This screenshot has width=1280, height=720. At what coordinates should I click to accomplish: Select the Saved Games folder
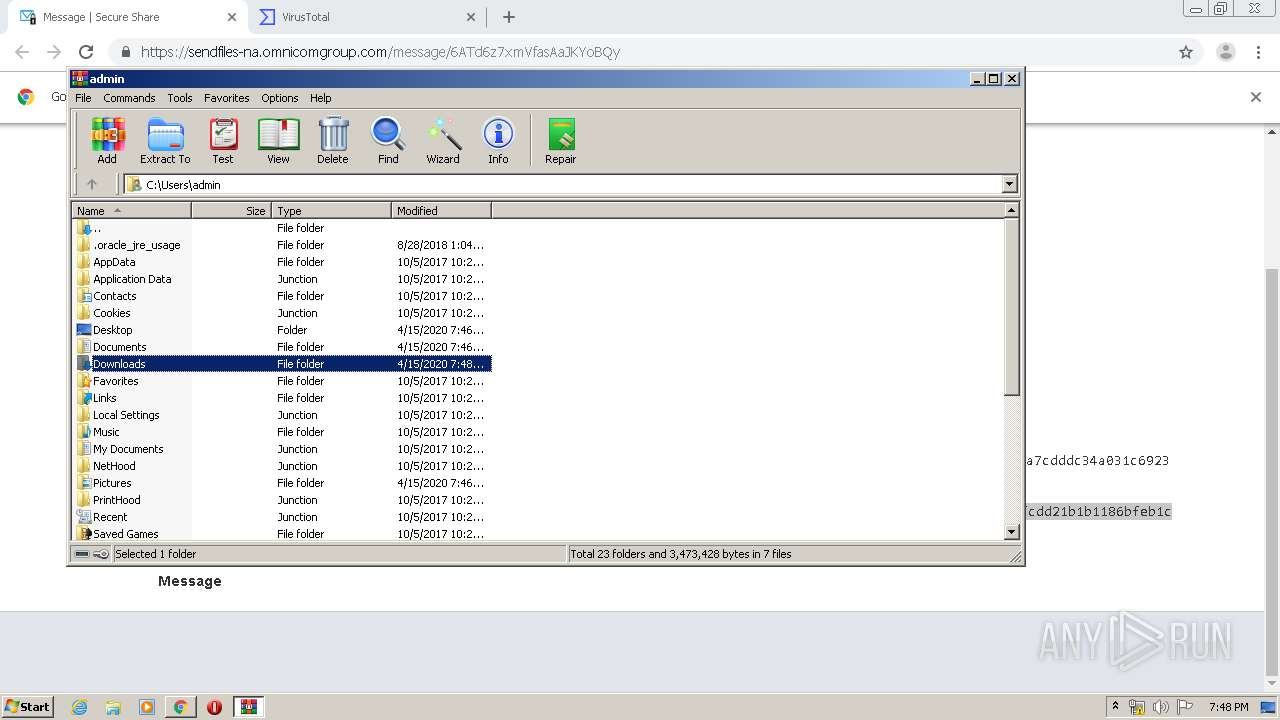281,534
